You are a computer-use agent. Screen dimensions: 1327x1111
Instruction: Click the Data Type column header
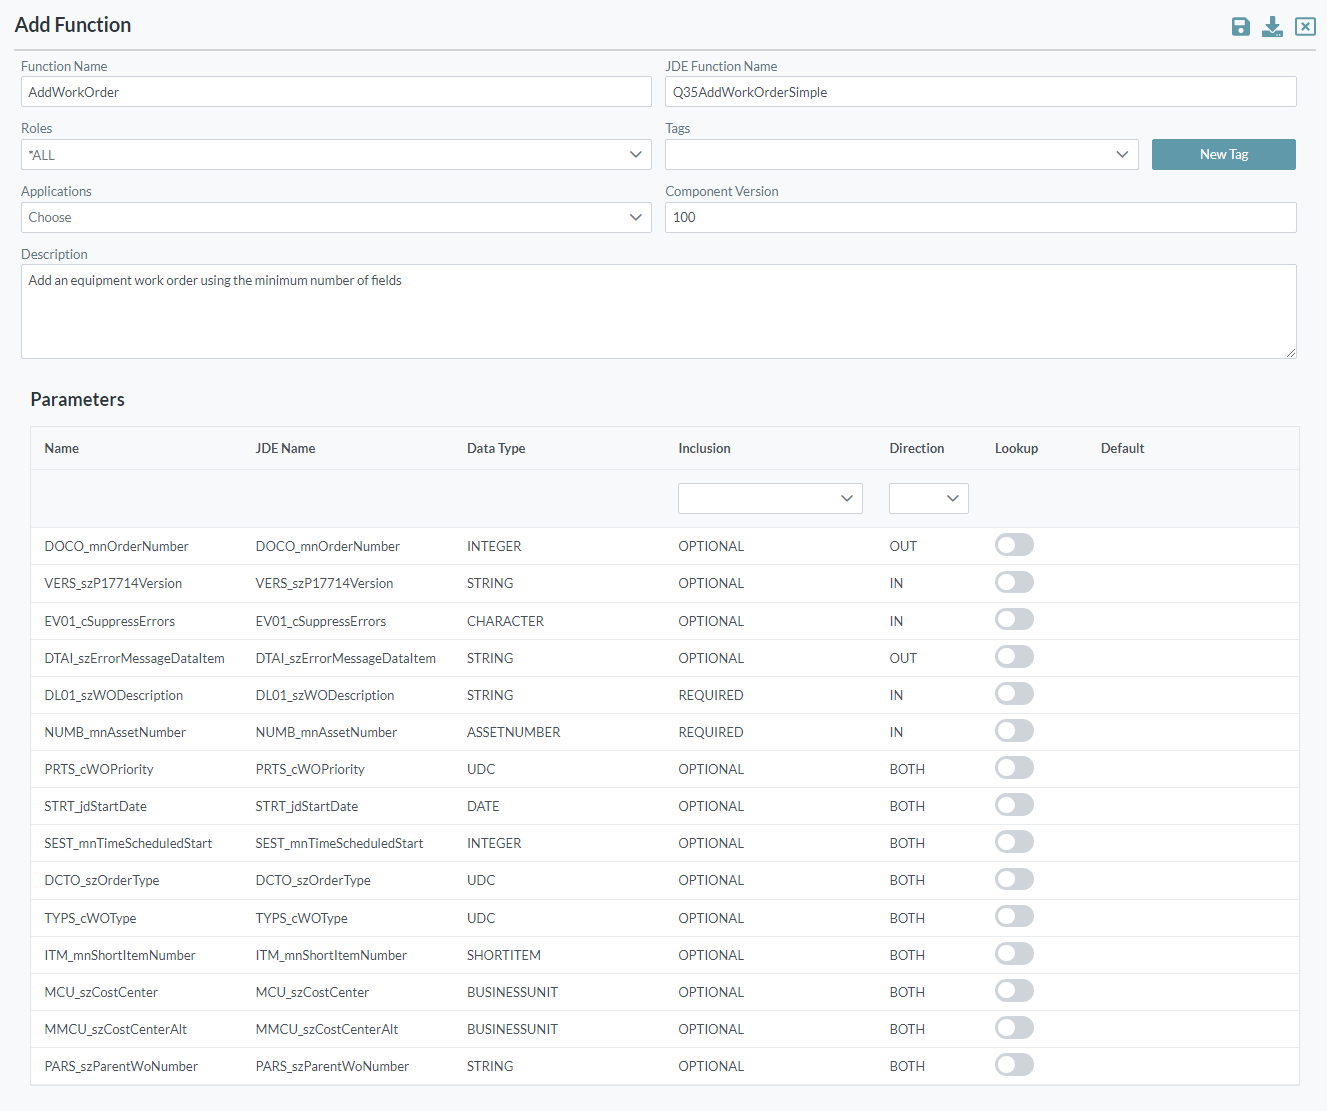pyautogui.click(x=496, y=449)
